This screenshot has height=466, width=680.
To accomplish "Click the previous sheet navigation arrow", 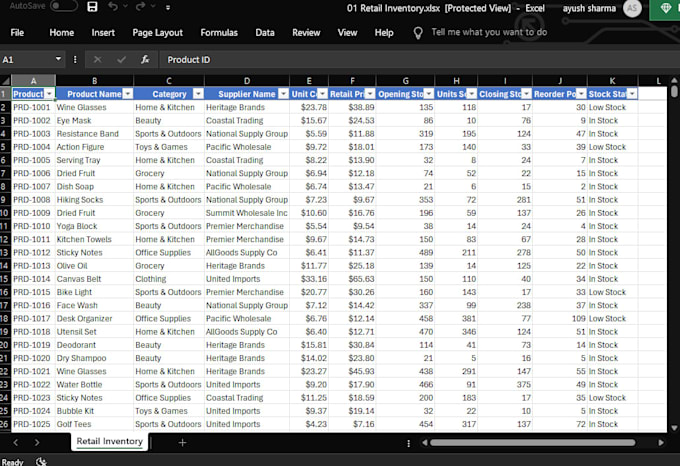I will tap(16, 443).
